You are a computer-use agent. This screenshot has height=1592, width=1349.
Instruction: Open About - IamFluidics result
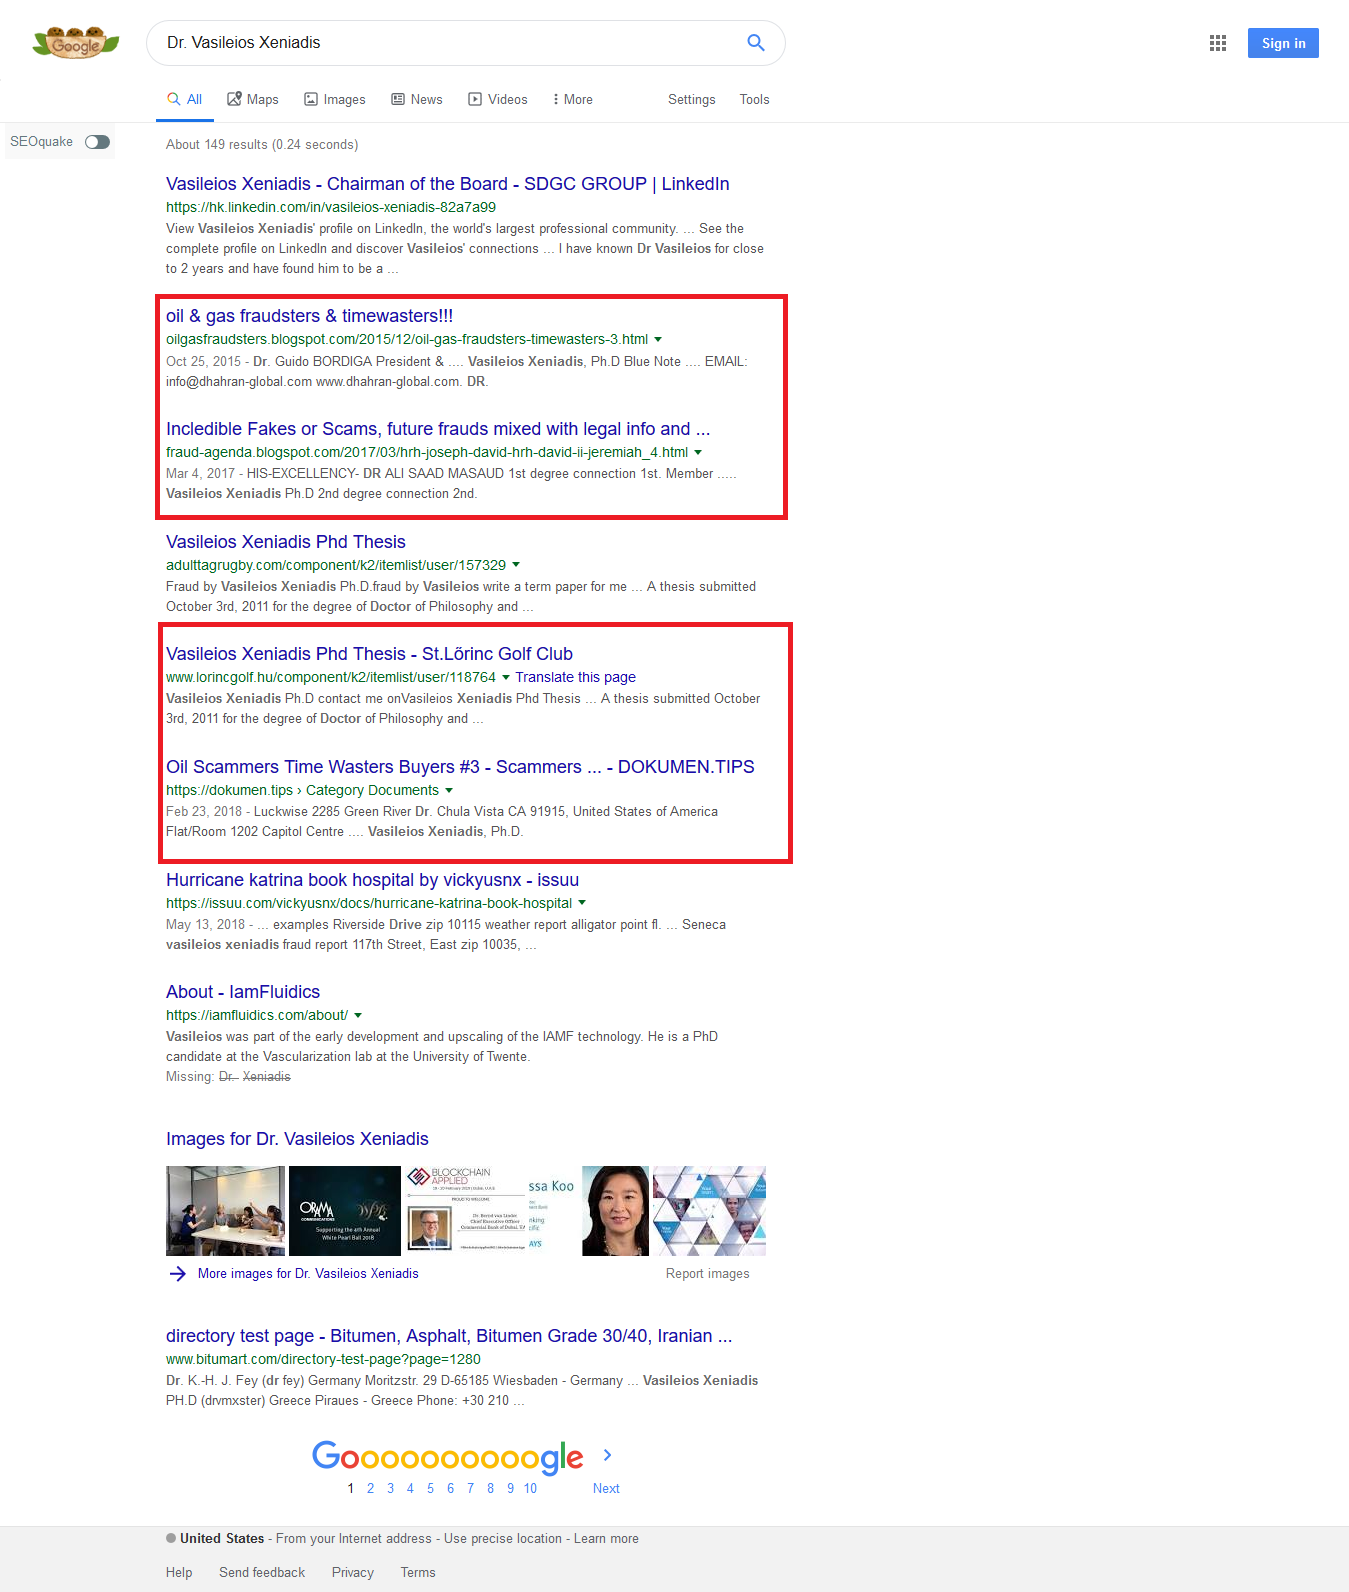[243, 992]
